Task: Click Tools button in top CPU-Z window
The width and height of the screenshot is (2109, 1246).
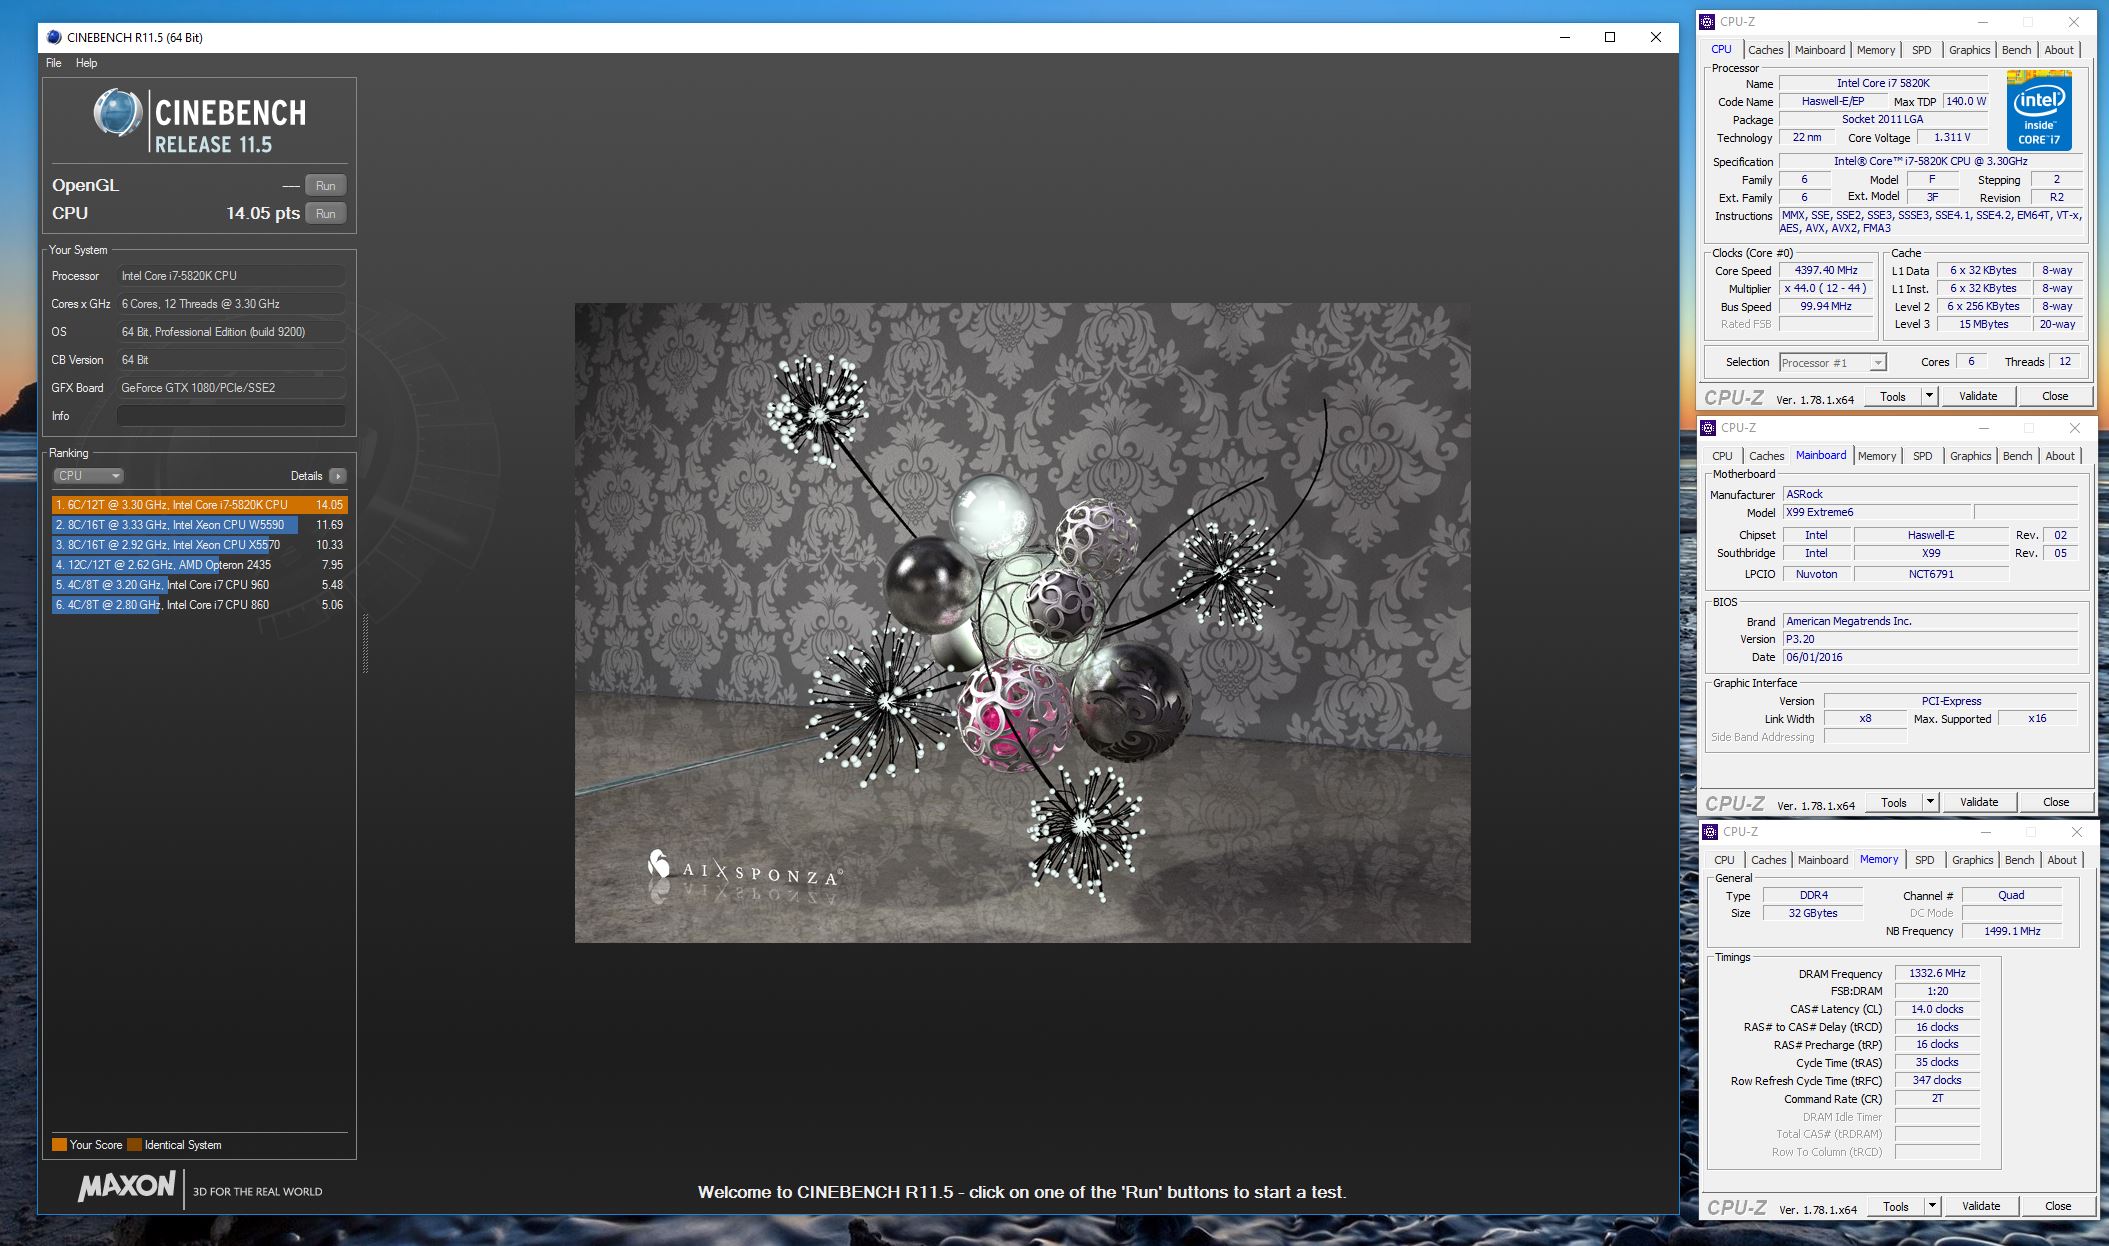Action: pos(1892,397)
